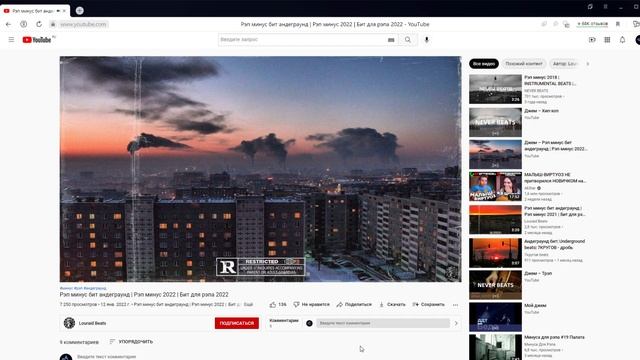Reload the page with the refresh icon
This screenshot has height=360, width=640.
[39, 24]
